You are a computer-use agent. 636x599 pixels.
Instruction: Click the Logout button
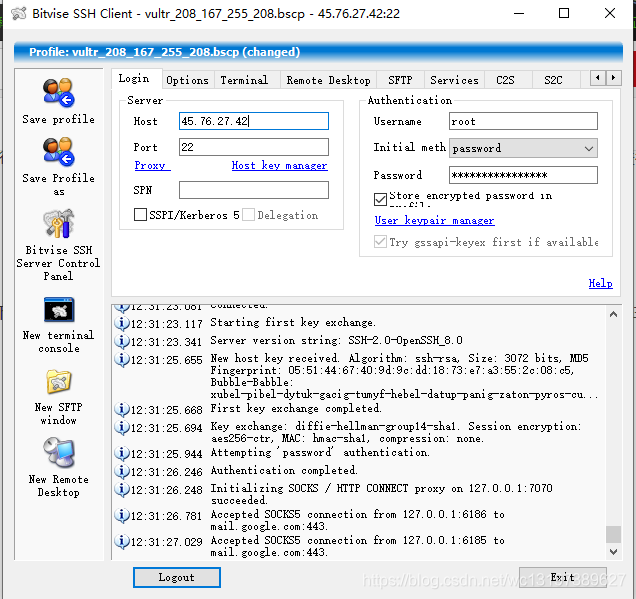click(x=177, y=577)
